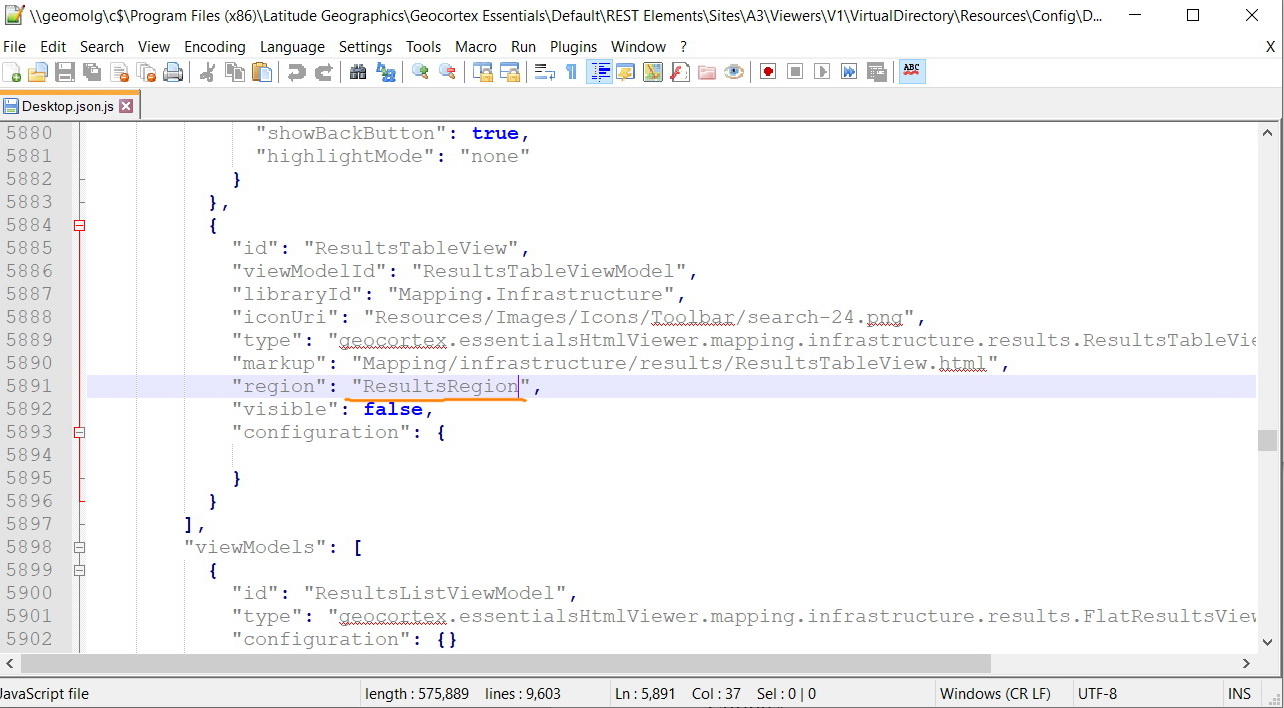The height and width of the screenshot is (708, 1284).
Task: Toggle Word Wrap toolbar button
Action: click(x=545, y=72)
